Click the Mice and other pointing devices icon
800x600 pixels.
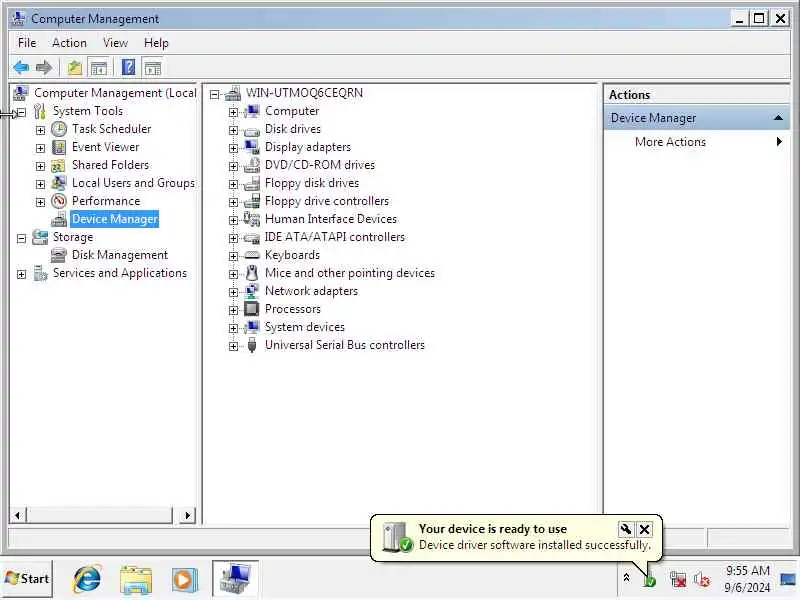[x=252, y=273]
